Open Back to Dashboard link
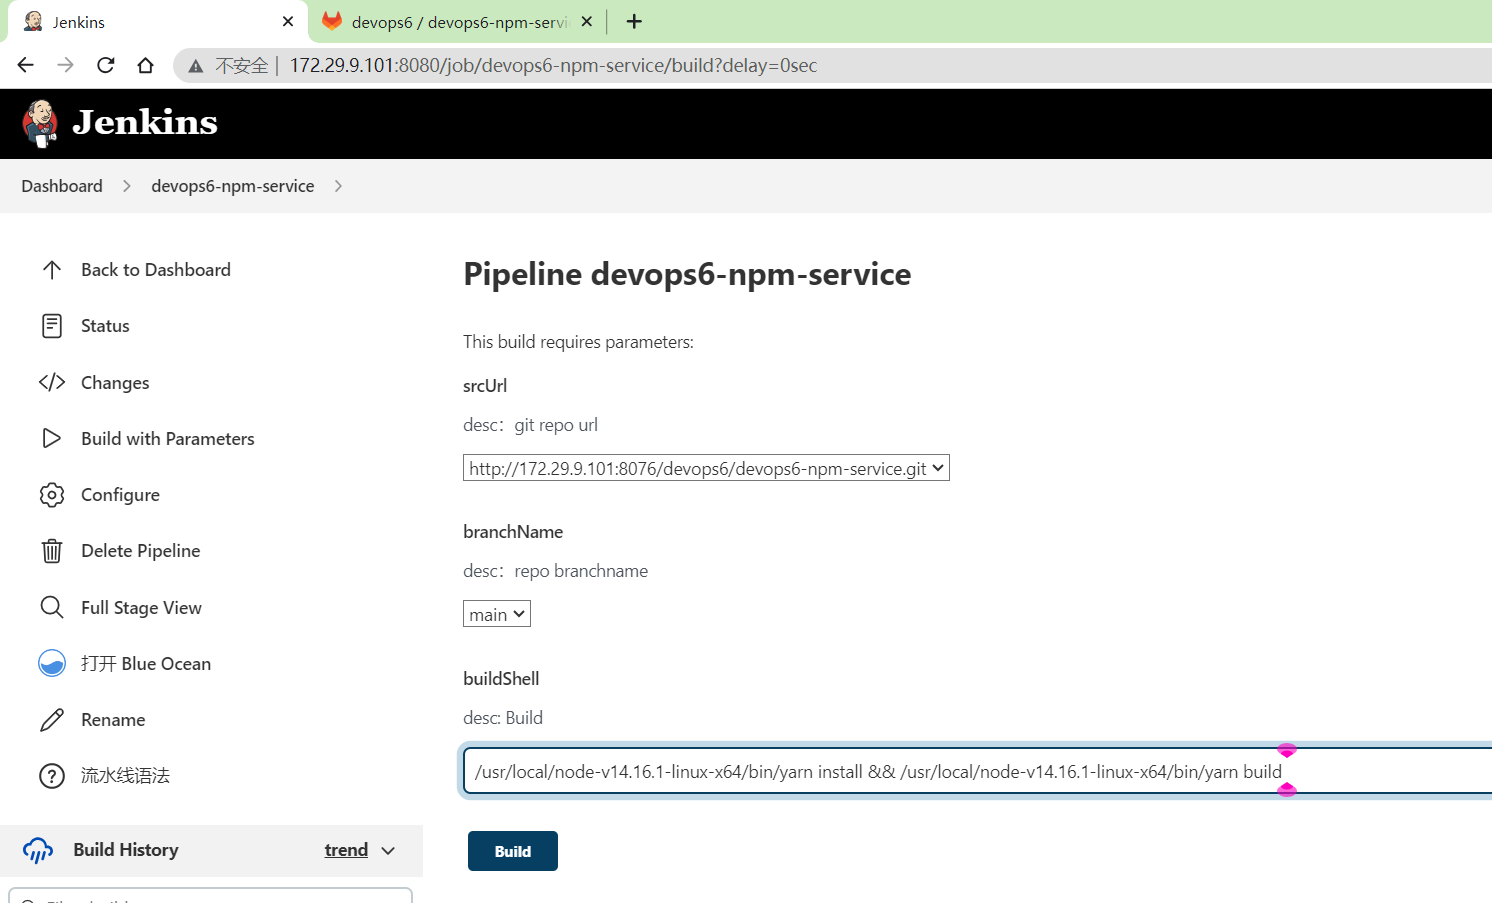1492x903 pixels. 156,270
